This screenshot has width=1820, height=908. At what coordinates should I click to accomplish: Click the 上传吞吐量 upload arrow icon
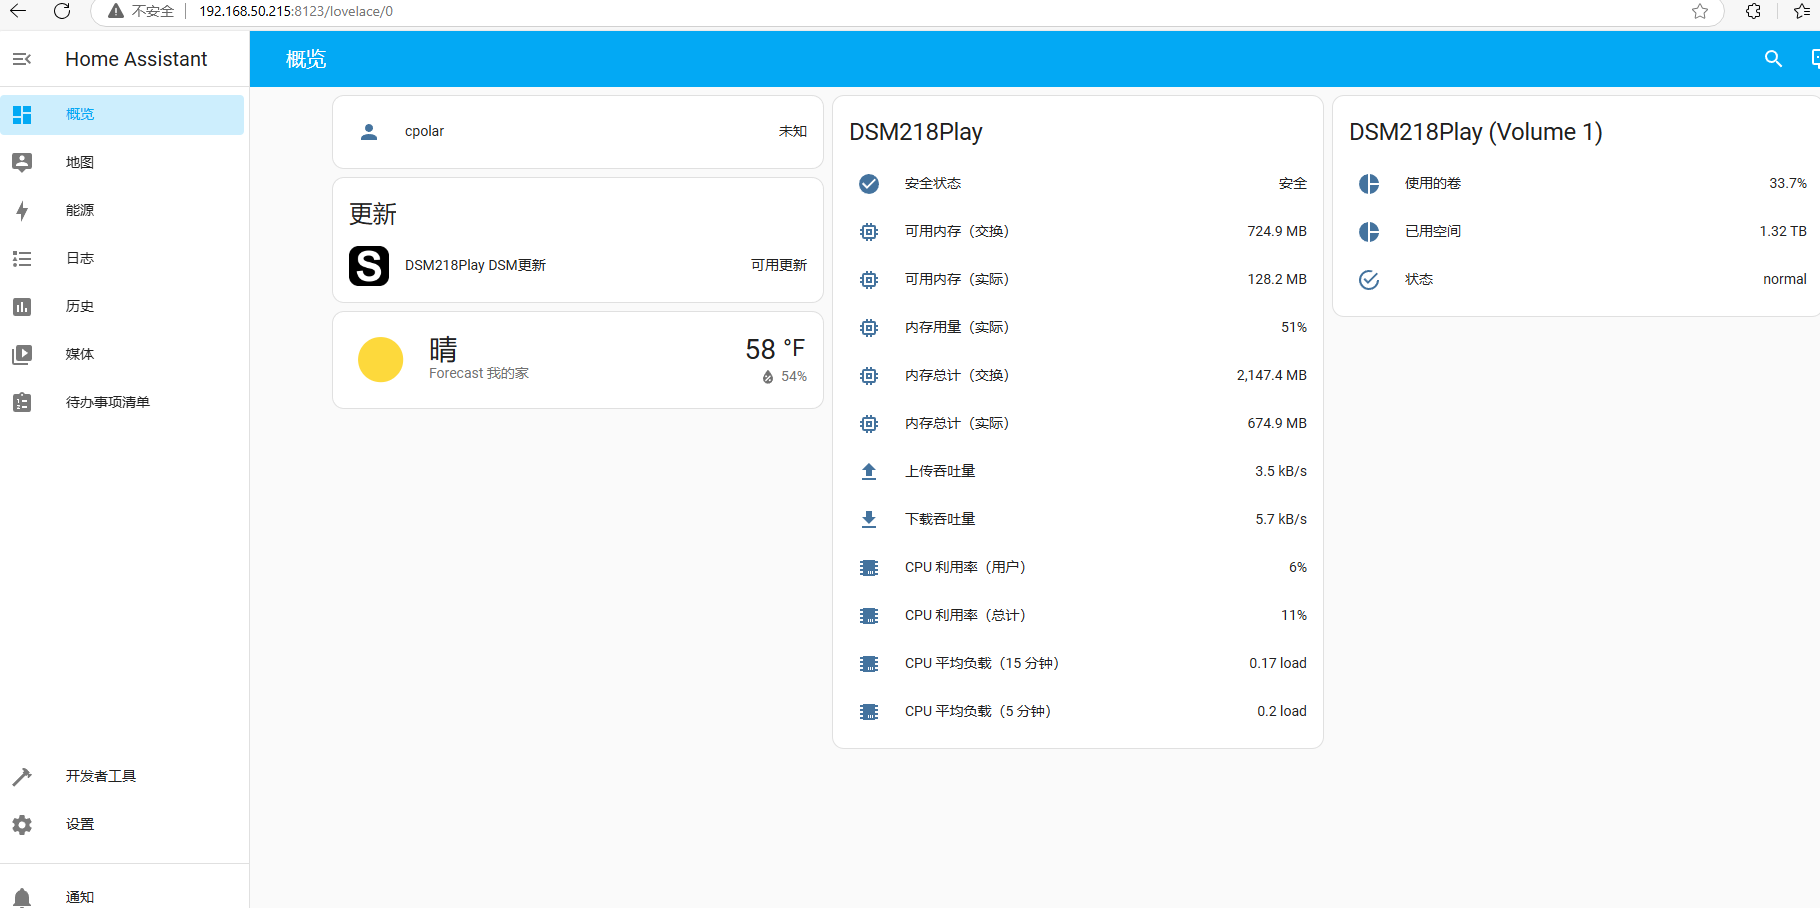(x=869, y=472)
